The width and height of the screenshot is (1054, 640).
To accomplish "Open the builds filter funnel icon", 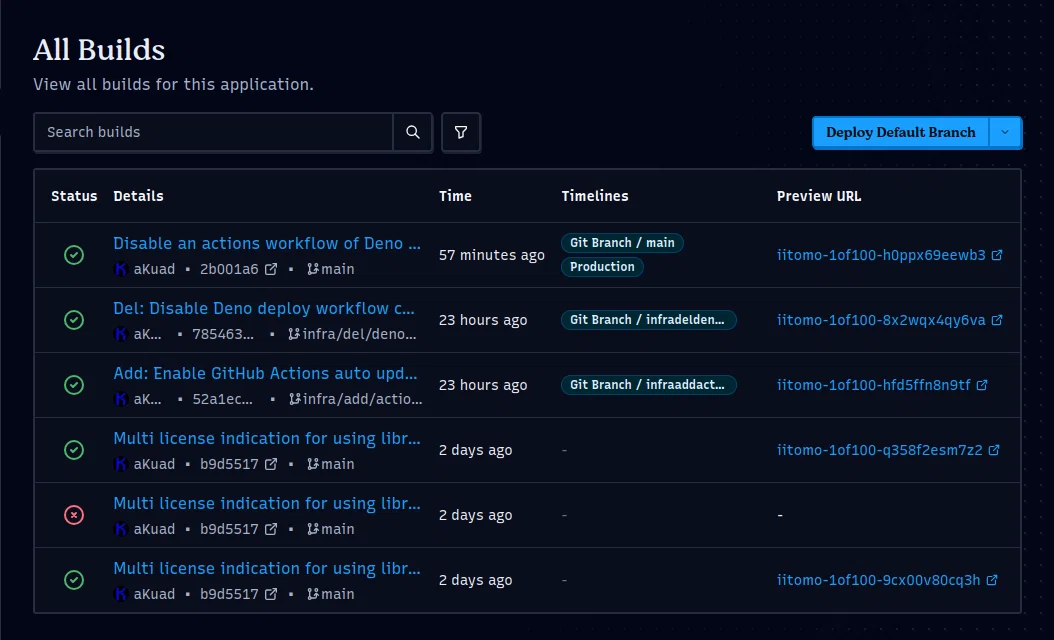I will point(460,132).
